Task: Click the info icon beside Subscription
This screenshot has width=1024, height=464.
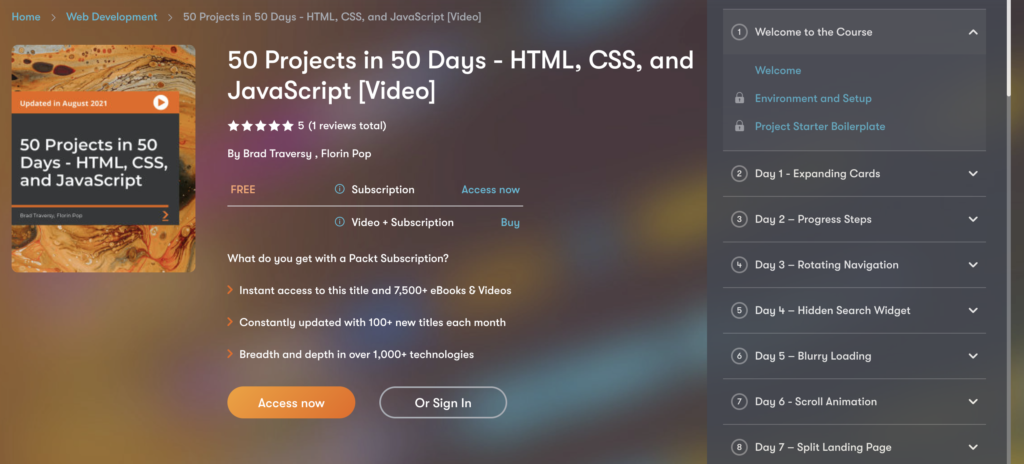Action: click(340, 190)
